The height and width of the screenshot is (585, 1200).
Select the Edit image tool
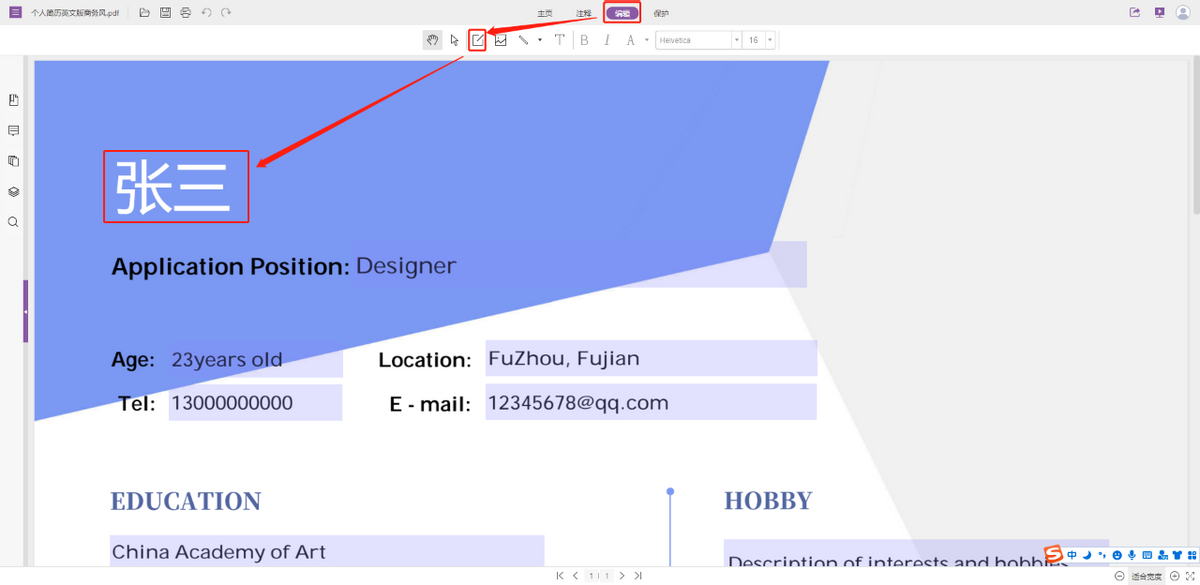pyautogui.click(x=500, y=40)
